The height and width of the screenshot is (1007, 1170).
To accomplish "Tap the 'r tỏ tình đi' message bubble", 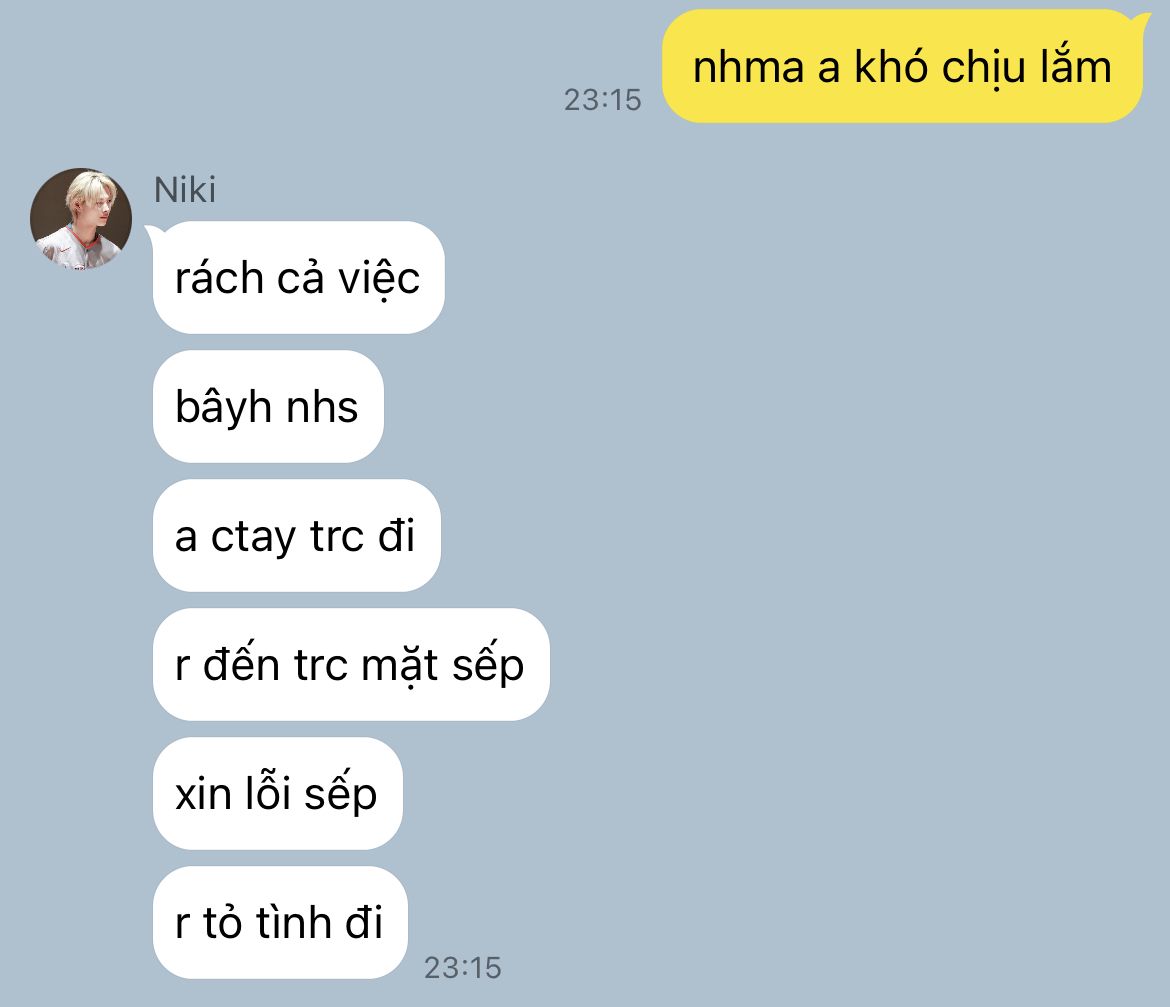I will coord(280,923).
